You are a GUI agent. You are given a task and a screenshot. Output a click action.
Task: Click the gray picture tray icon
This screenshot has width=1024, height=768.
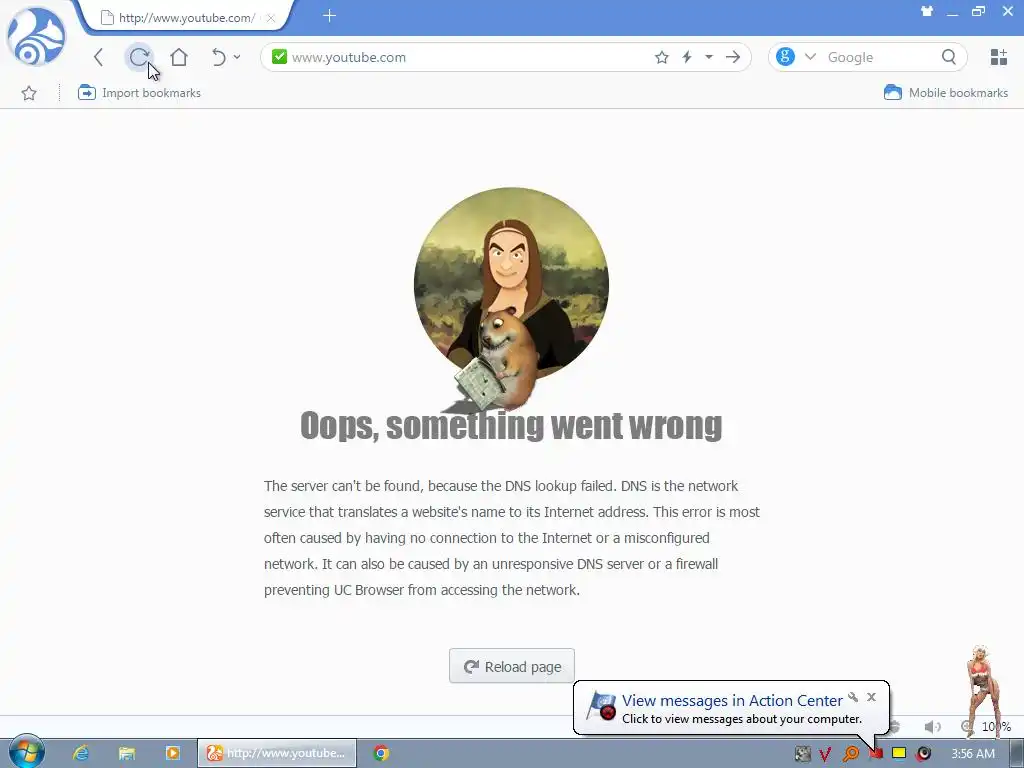(x=803, y=754)
